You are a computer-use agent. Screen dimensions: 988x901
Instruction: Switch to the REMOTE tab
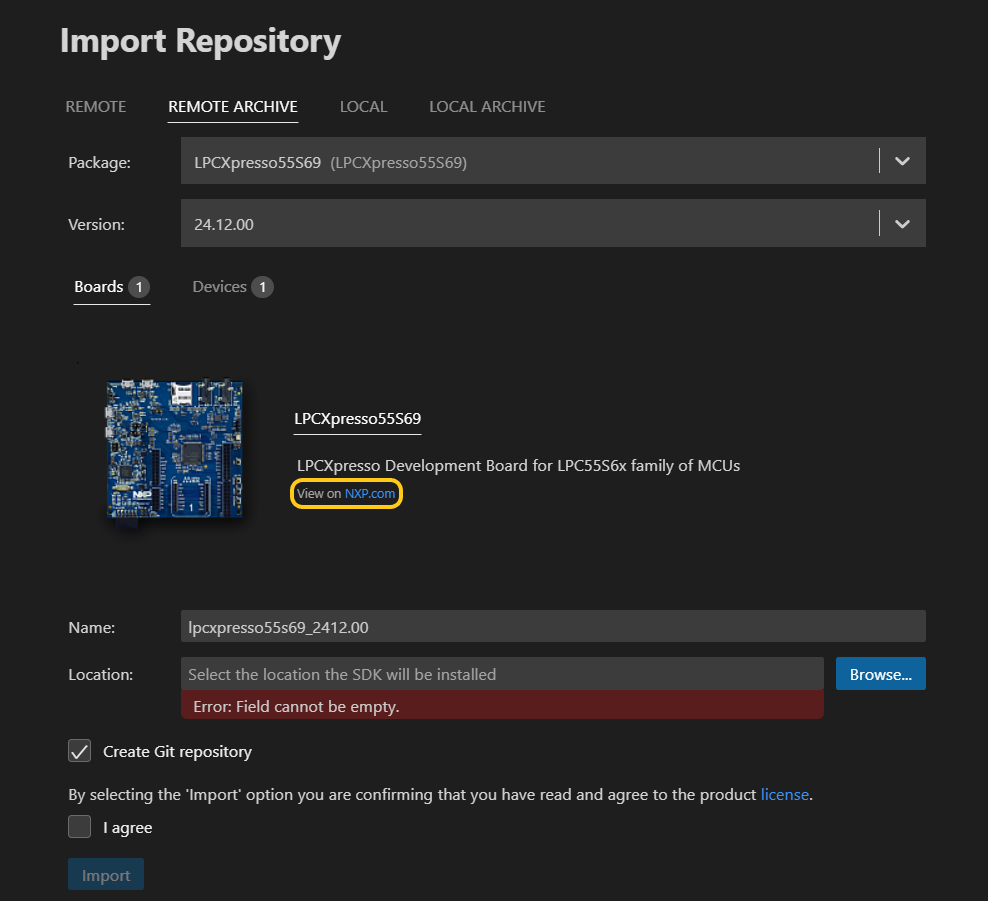click(x=95, y=106)
